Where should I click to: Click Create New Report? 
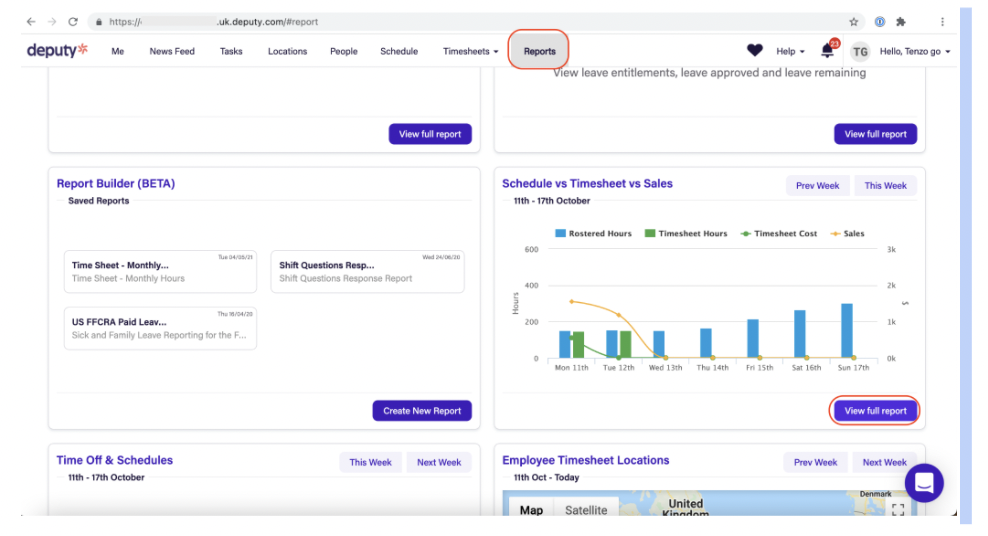point(422,411)
